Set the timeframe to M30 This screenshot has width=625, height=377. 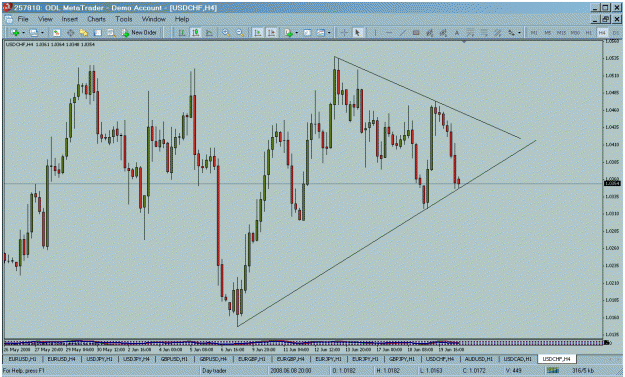(575, 33)
